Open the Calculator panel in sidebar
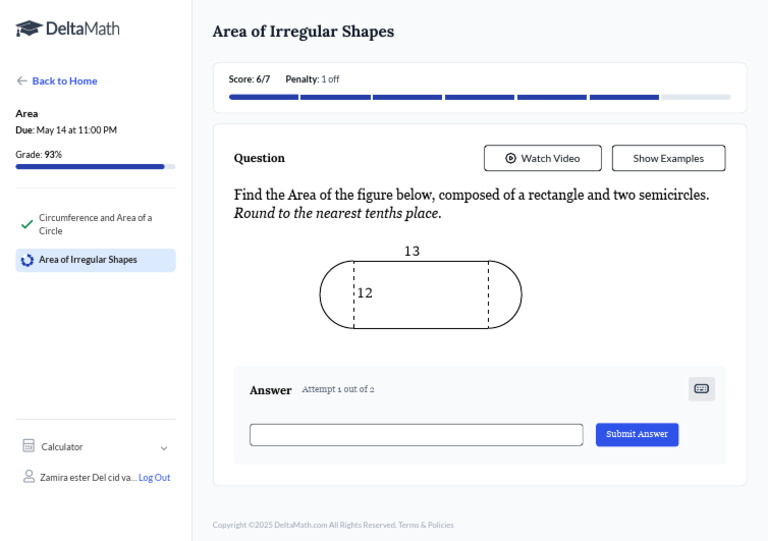 (62, 447)
